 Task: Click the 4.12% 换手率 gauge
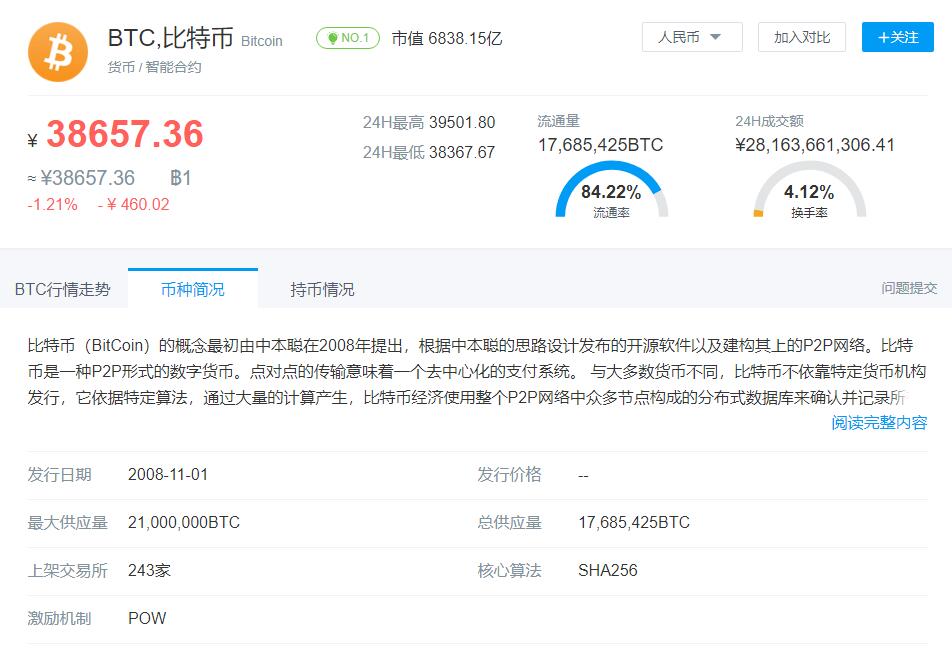click(809, 190)
